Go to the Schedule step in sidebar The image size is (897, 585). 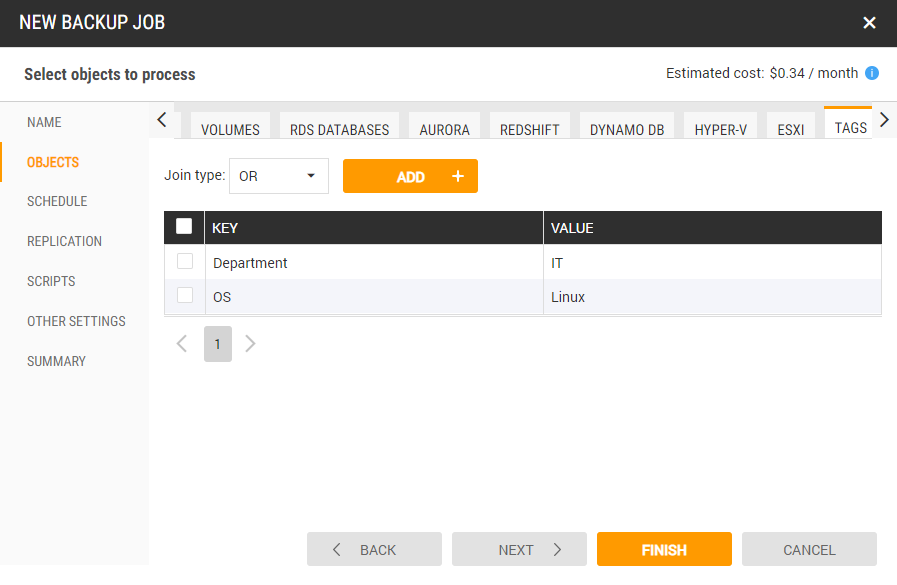[57, 201]
